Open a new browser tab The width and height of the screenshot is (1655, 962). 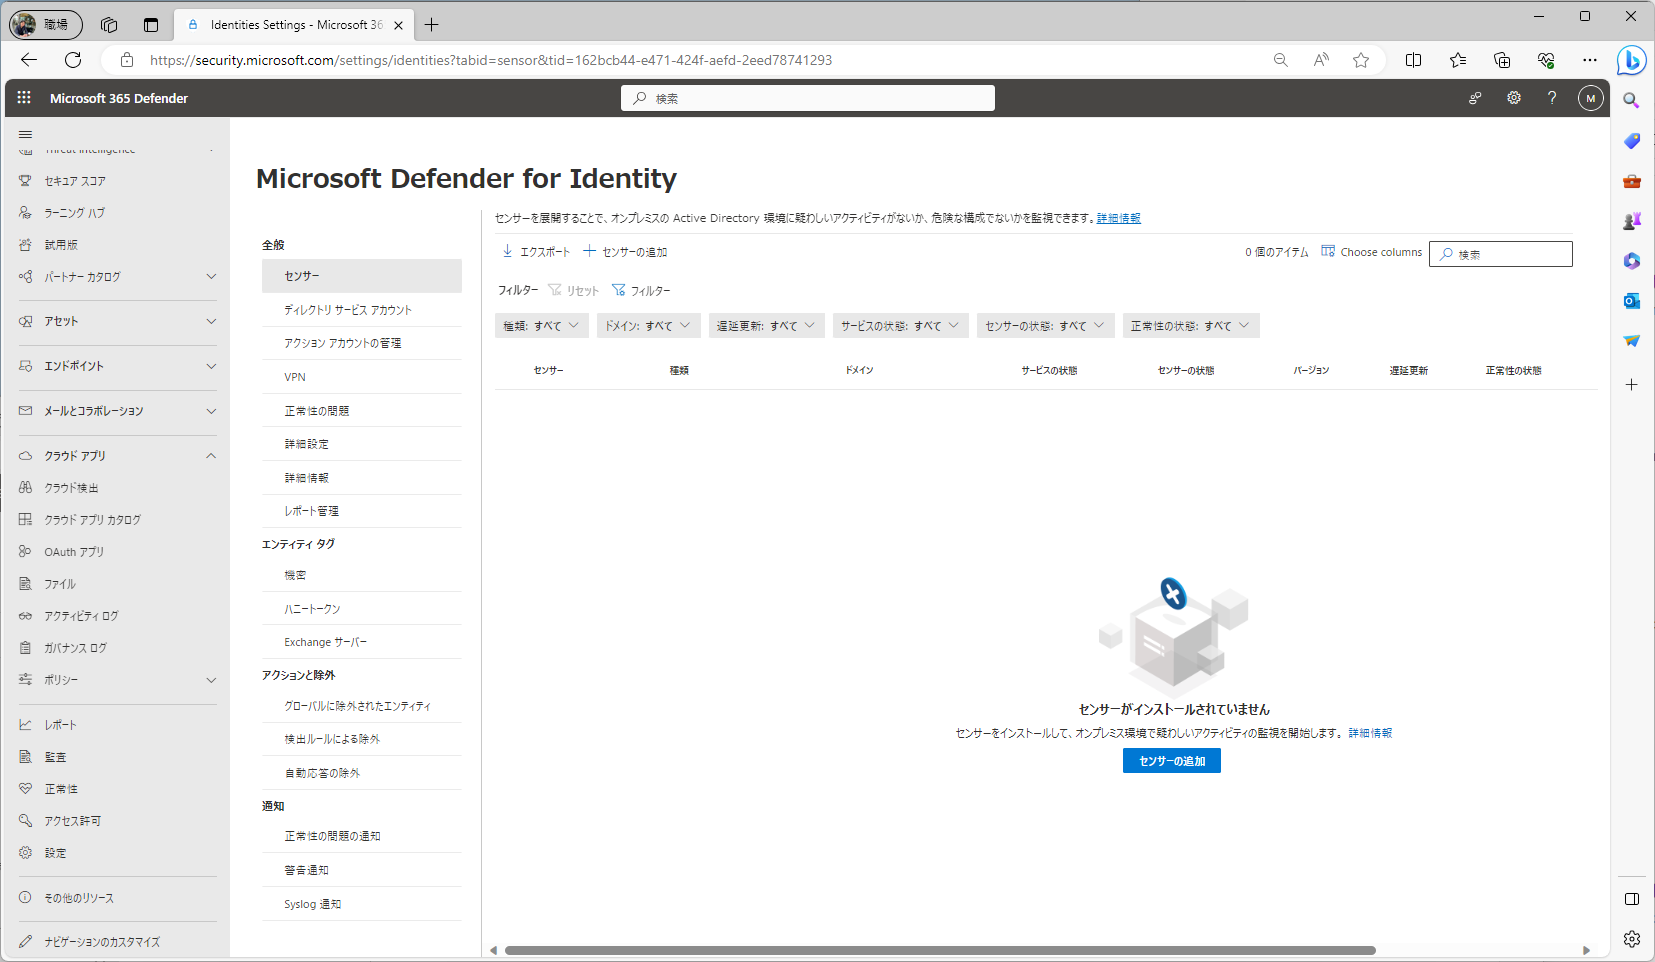(431, 25)
